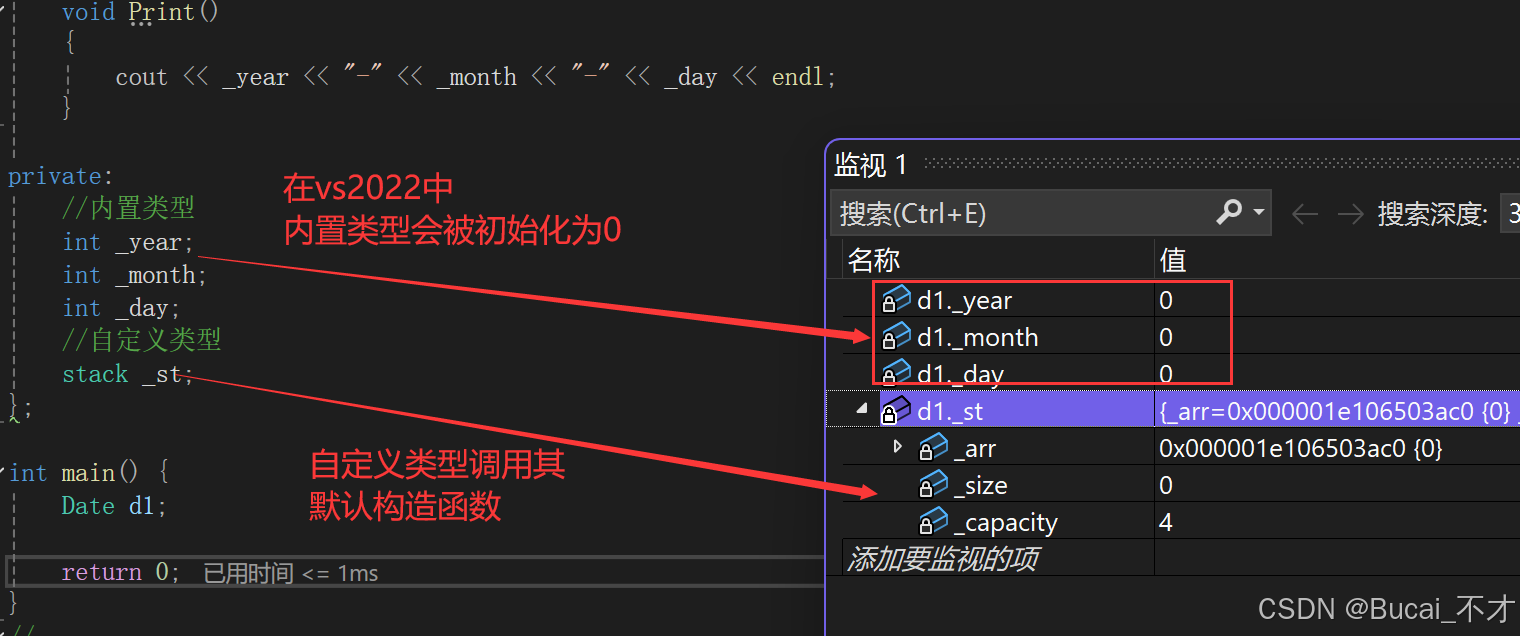Screen dimensions: 1520x636
Task: Open the search depth value box
Action: (1510, 214)
